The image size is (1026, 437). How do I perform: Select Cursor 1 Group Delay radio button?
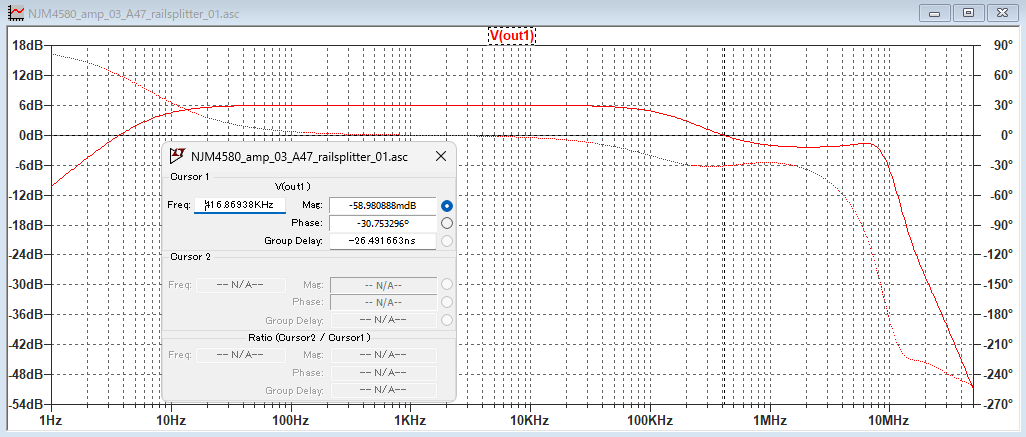click(x=447, y=240)
